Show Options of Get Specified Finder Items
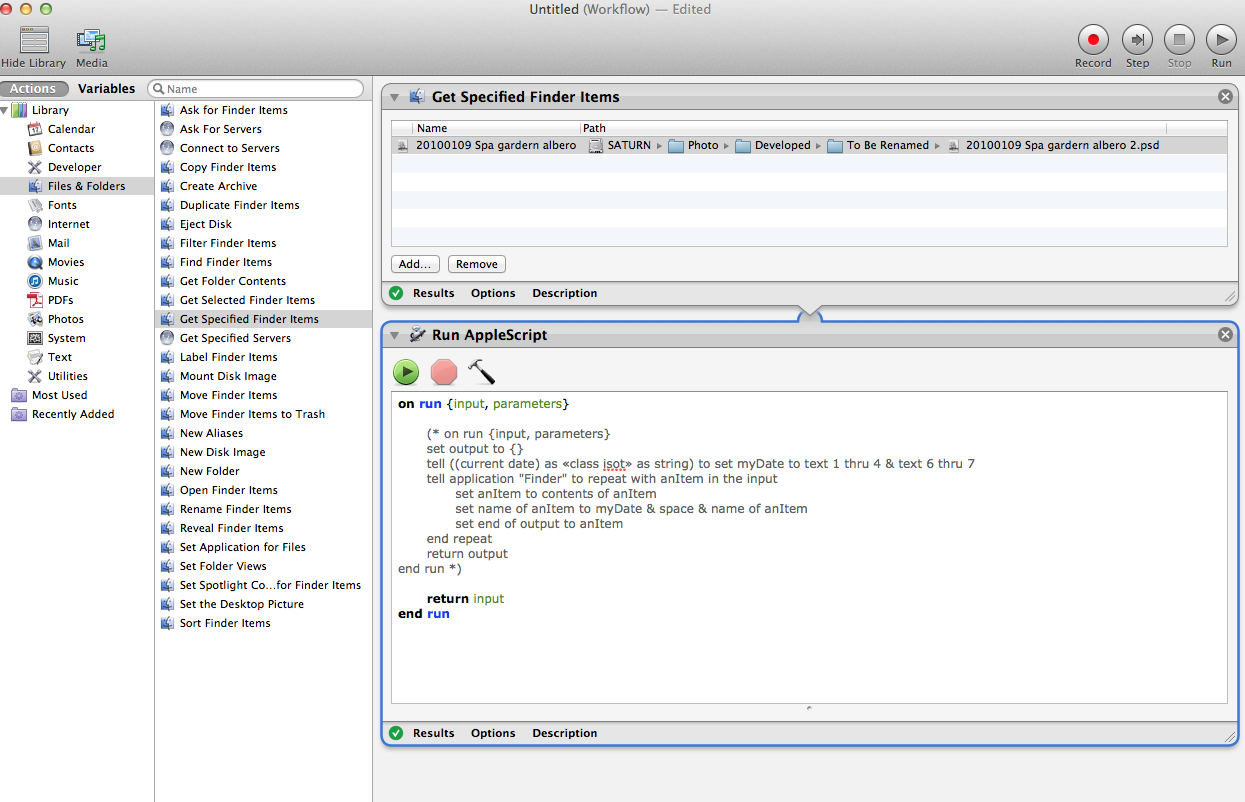This screenshot has width=1245, height=802. [493, 293]
